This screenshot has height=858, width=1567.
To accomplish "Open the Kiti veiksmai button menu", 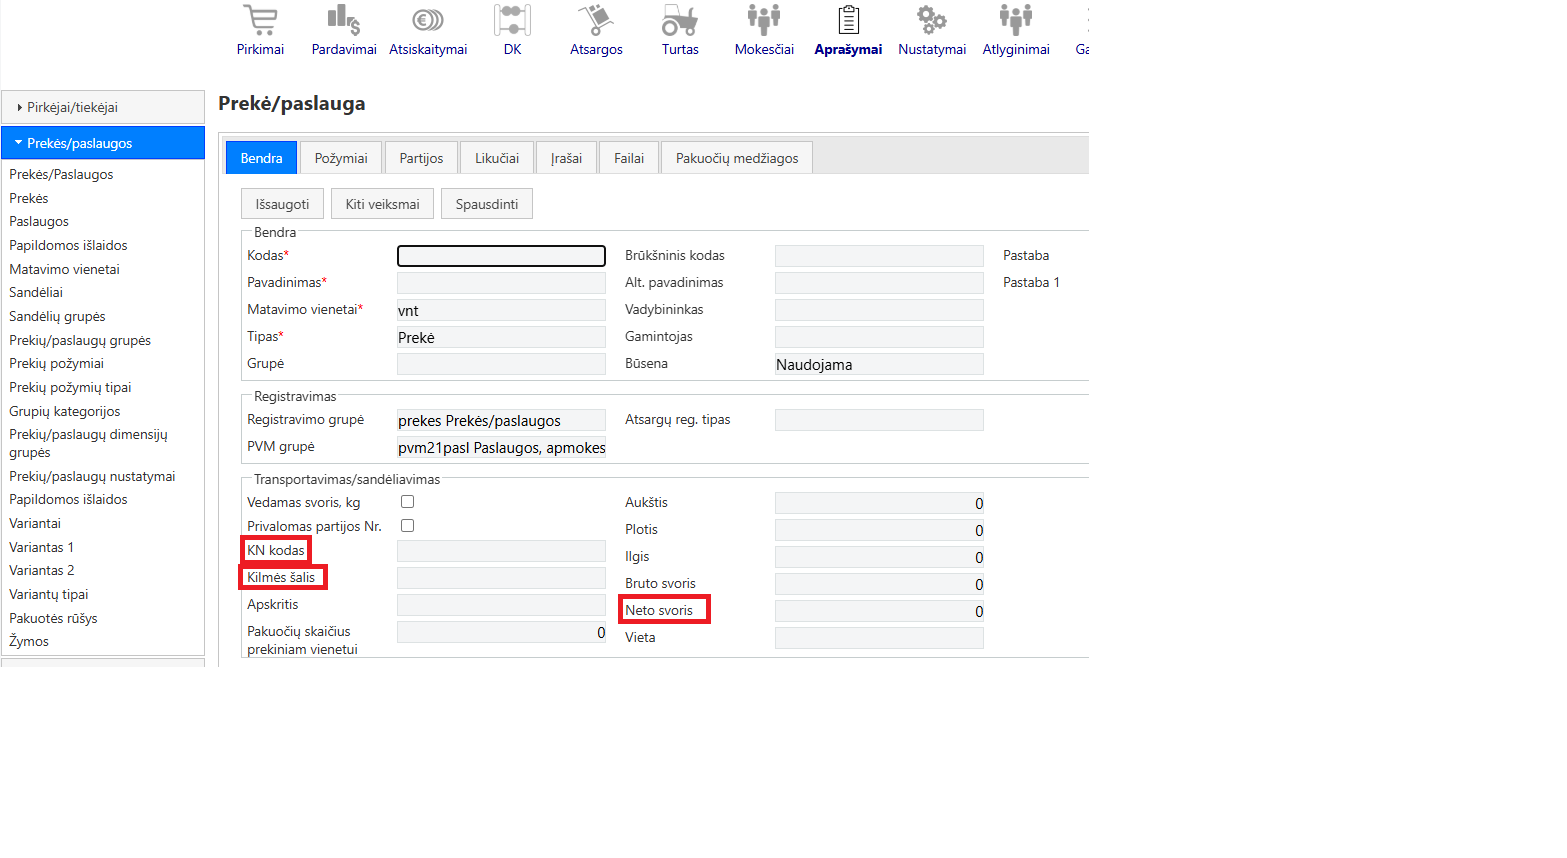I will tap(383, 204).
